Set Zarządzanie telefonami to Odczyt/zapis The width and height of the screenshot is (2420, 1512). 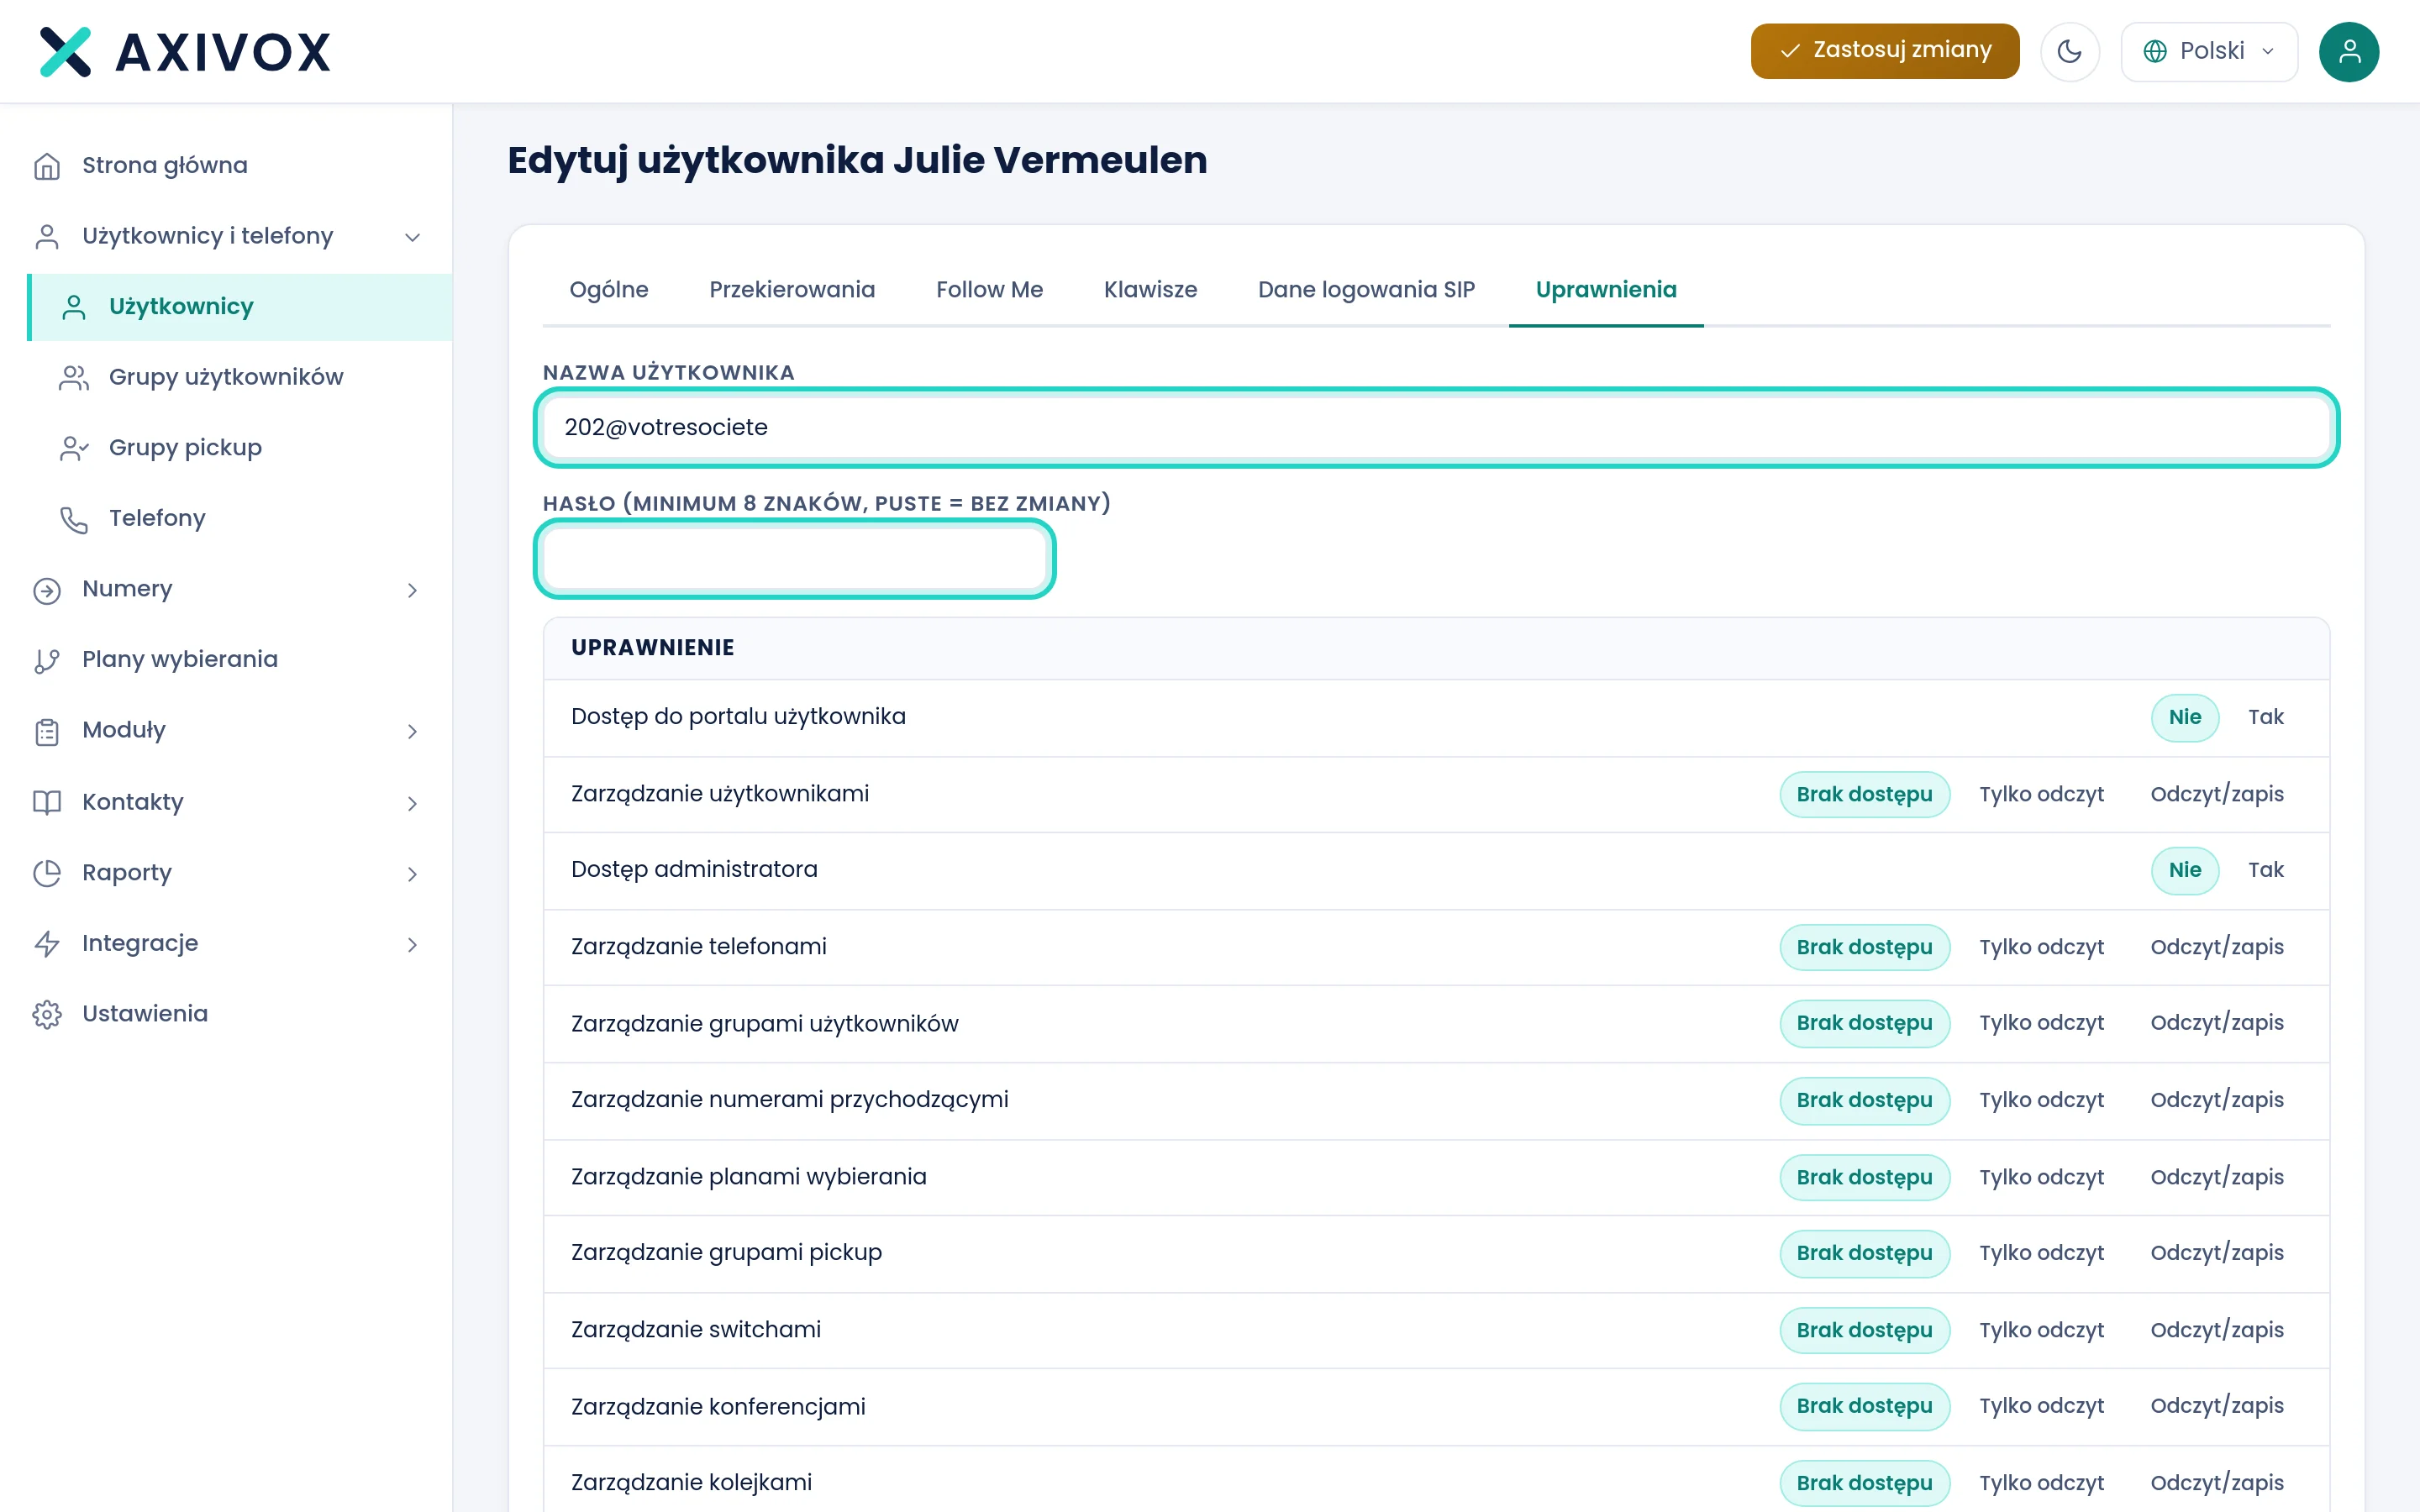[2216, 947]
